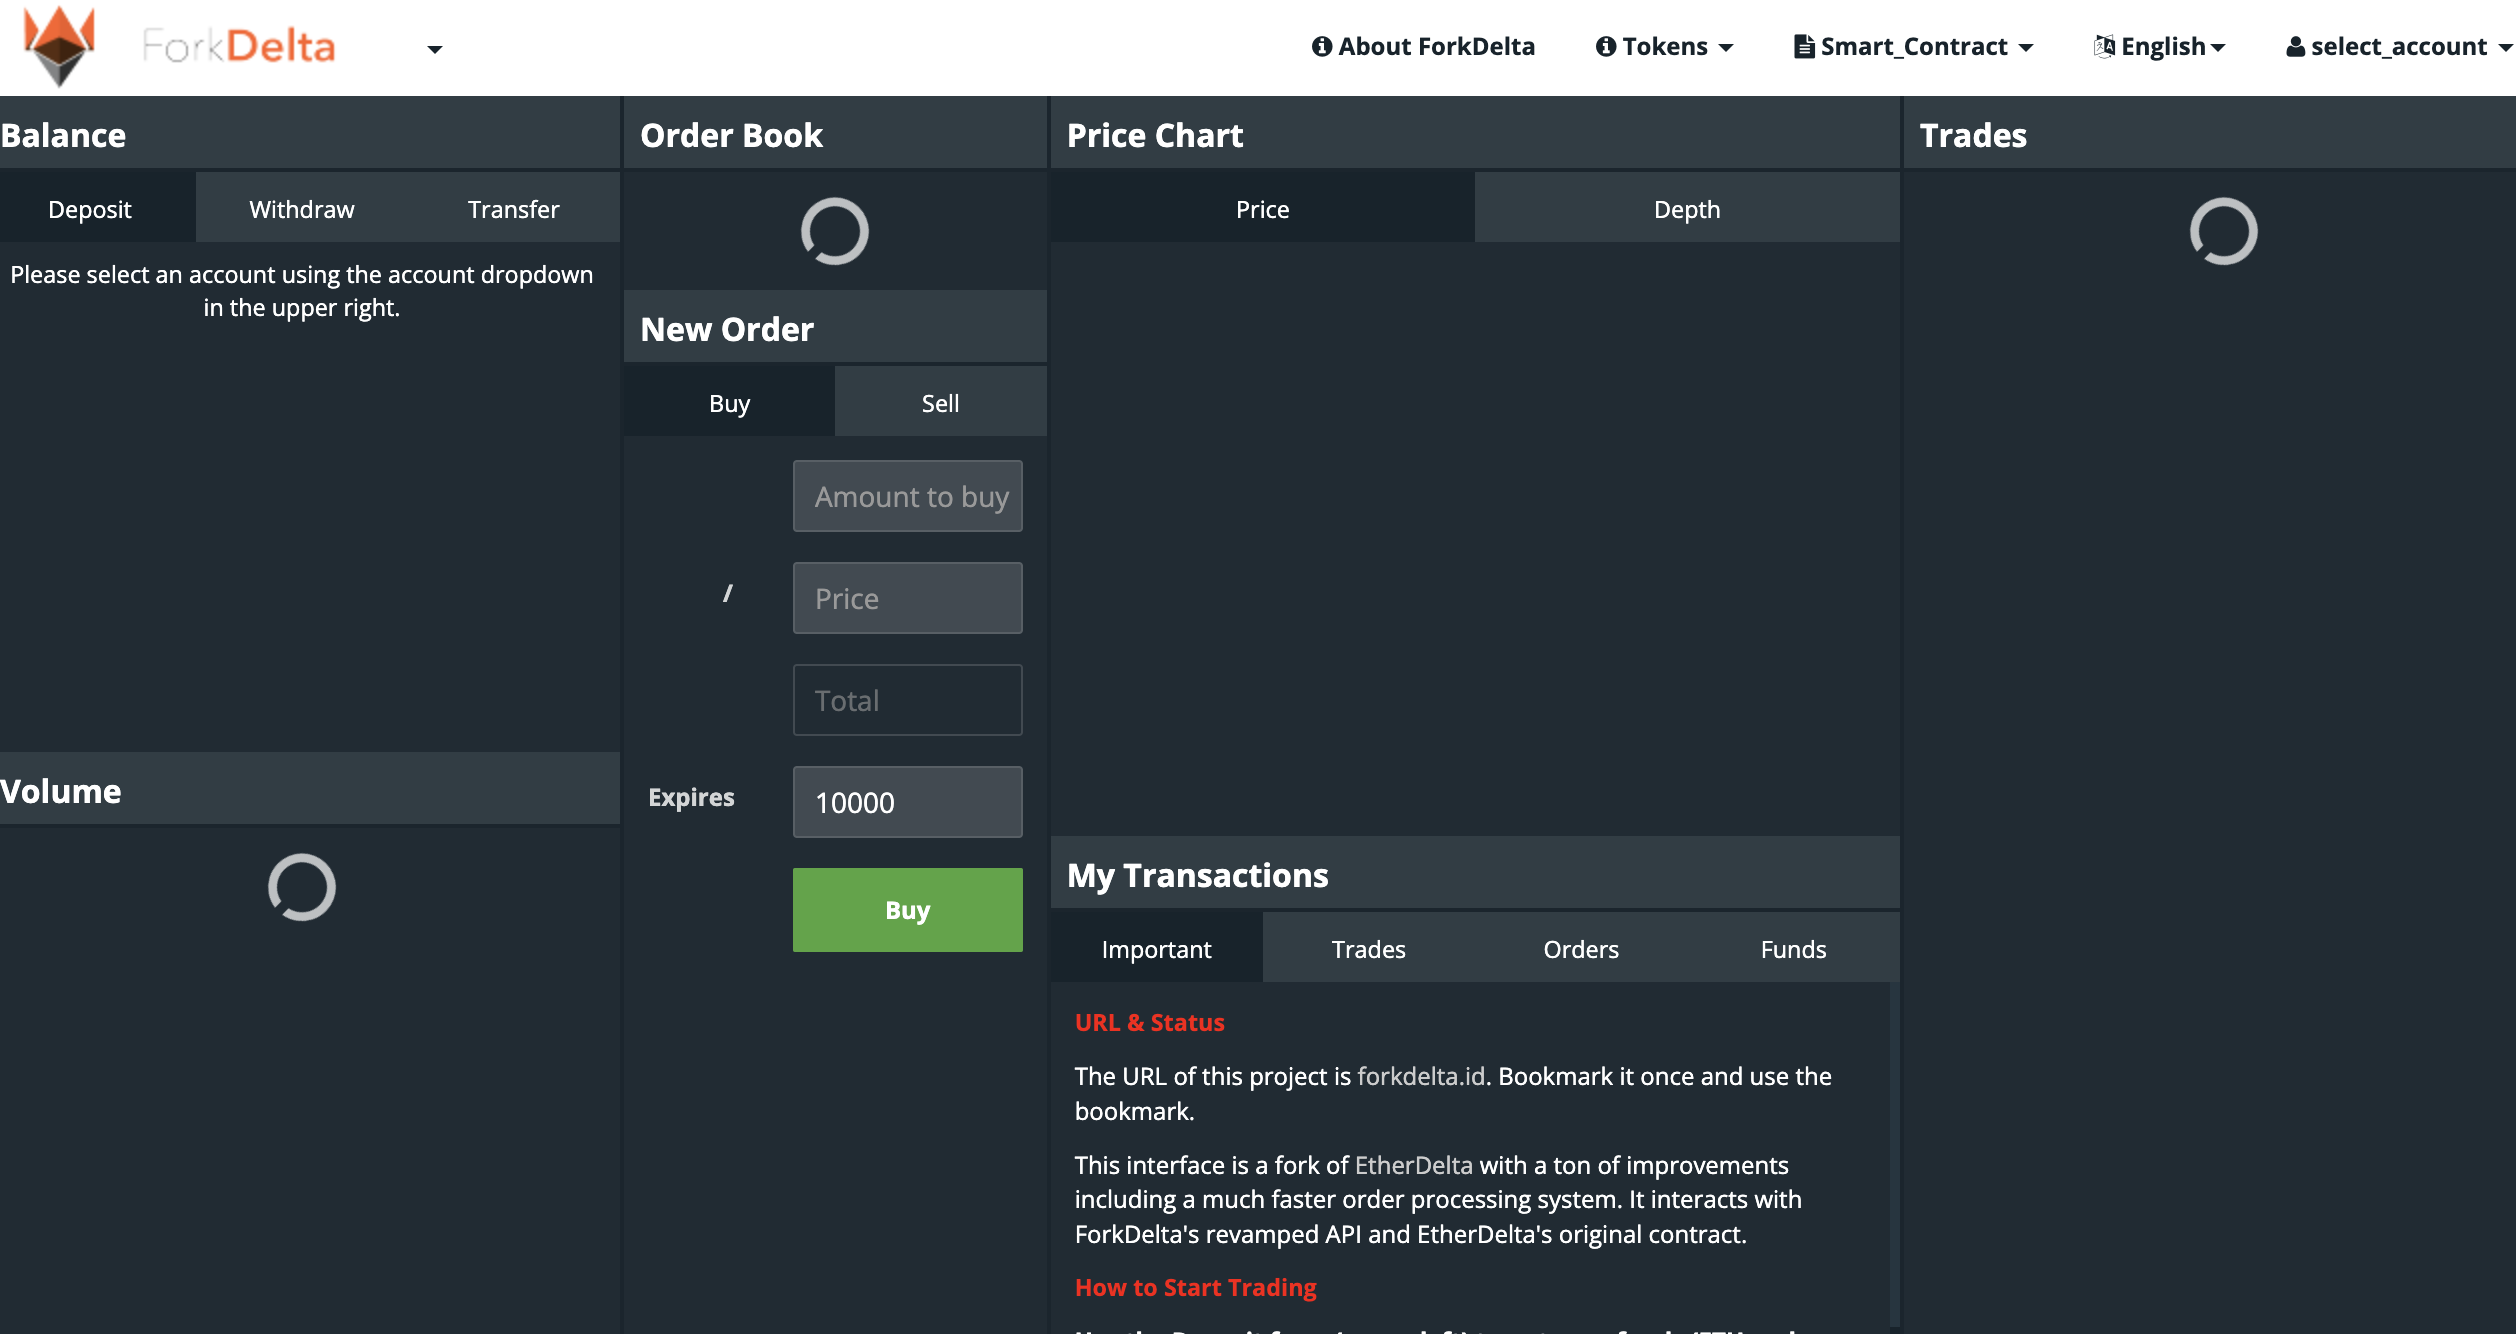Click the info icon beside Tokens
The image size is (2516, 1334).
point(1606,47)
